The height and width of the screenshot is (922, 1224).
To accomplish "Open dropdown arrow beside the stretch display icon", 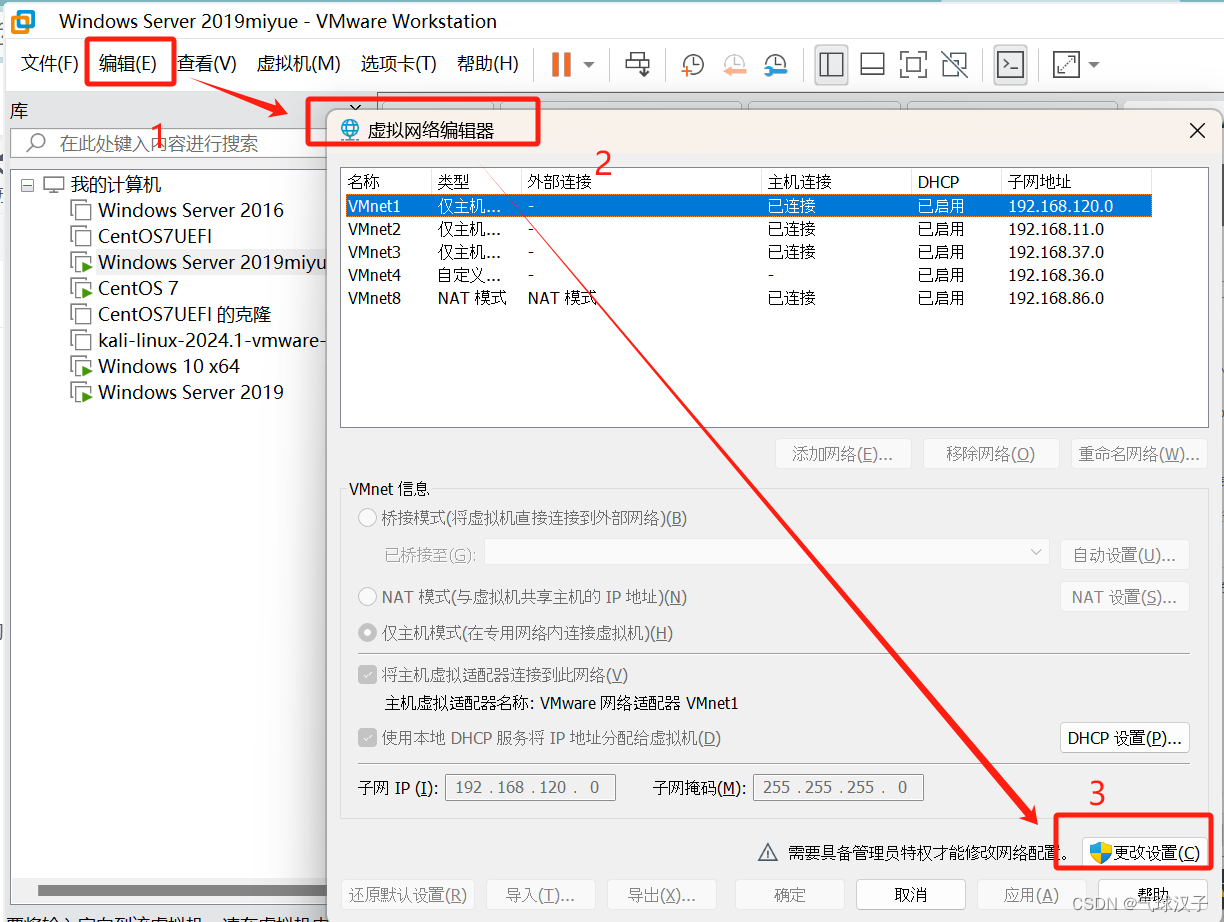I will (x=1093, y=65).
